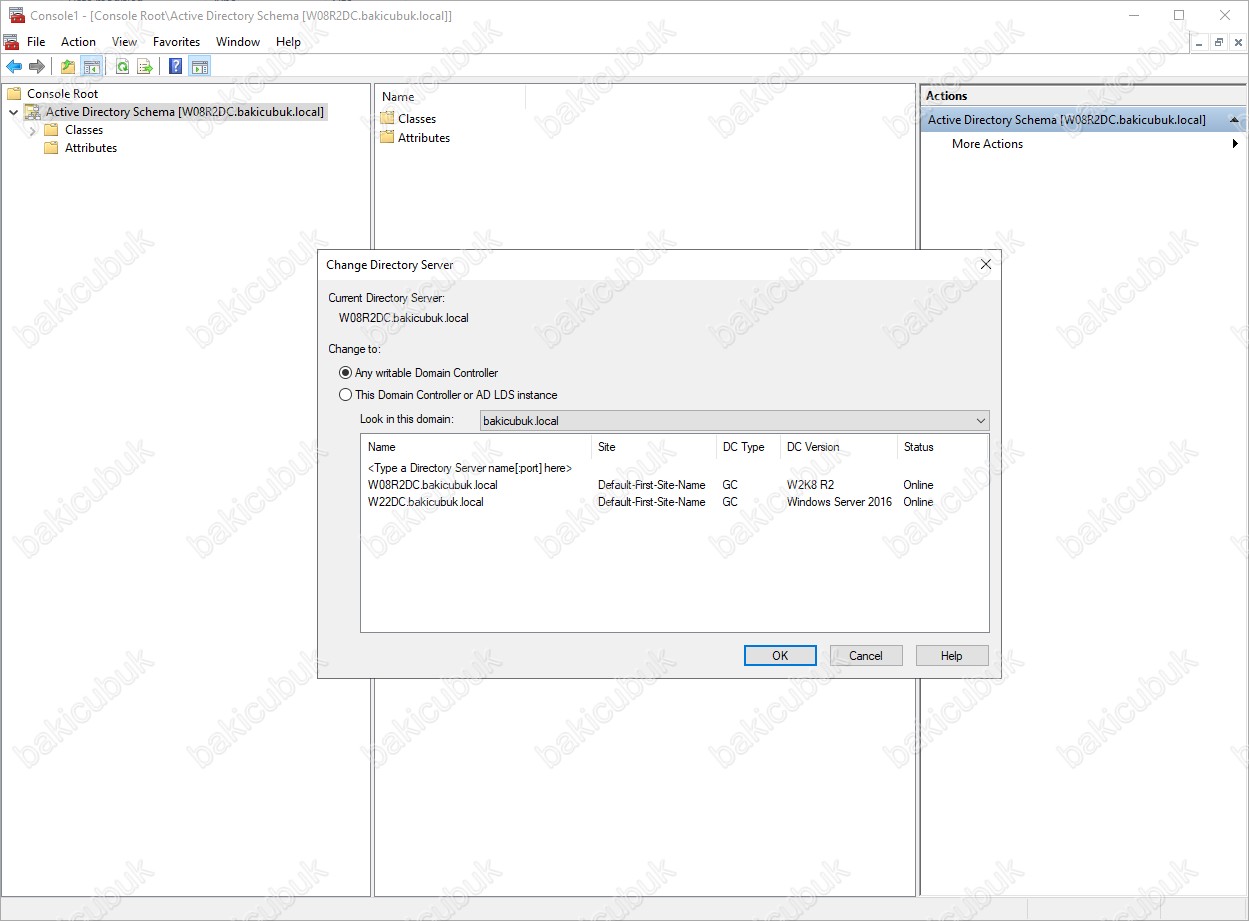
Task: Click the Active Directory Schema snap-in icon
Action: [x=32, y=112]
